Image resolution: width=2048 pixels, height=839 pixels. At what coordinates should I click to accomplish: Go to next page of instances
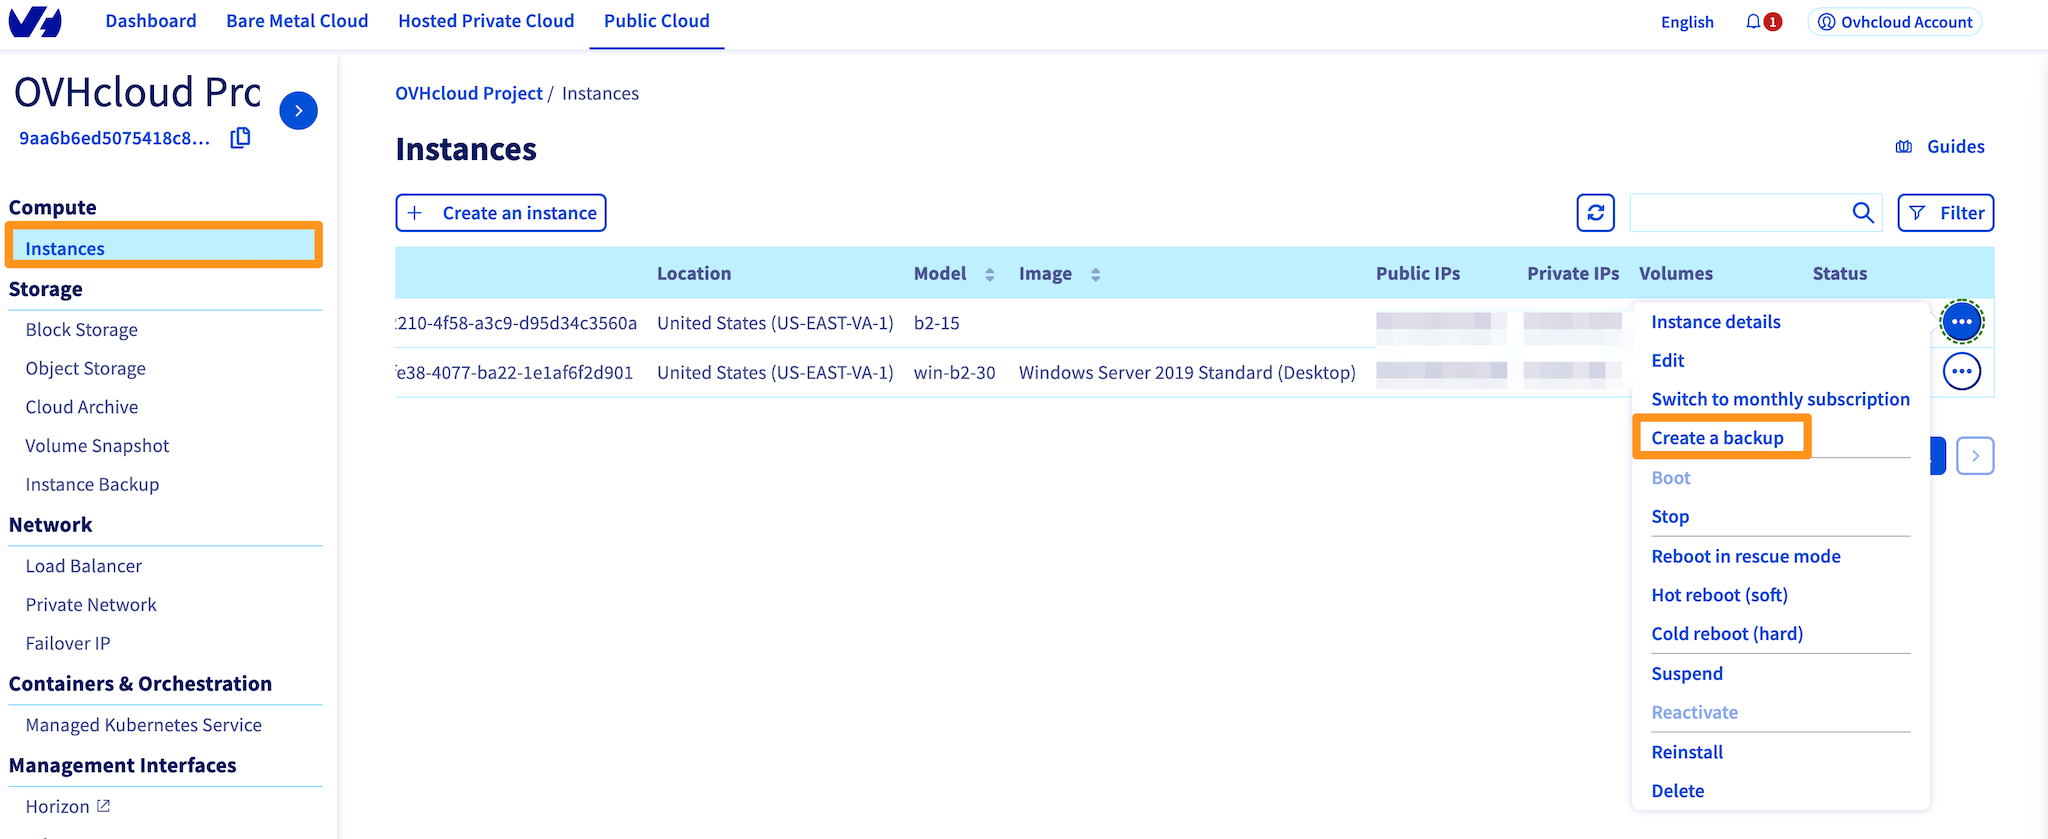[1975, 456]
